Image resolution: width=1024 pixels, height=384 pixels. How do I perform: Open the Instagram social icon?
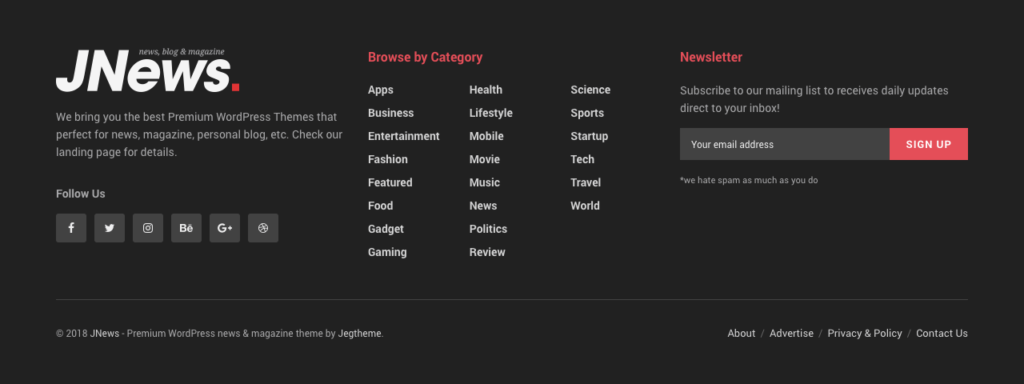[148, 228]
